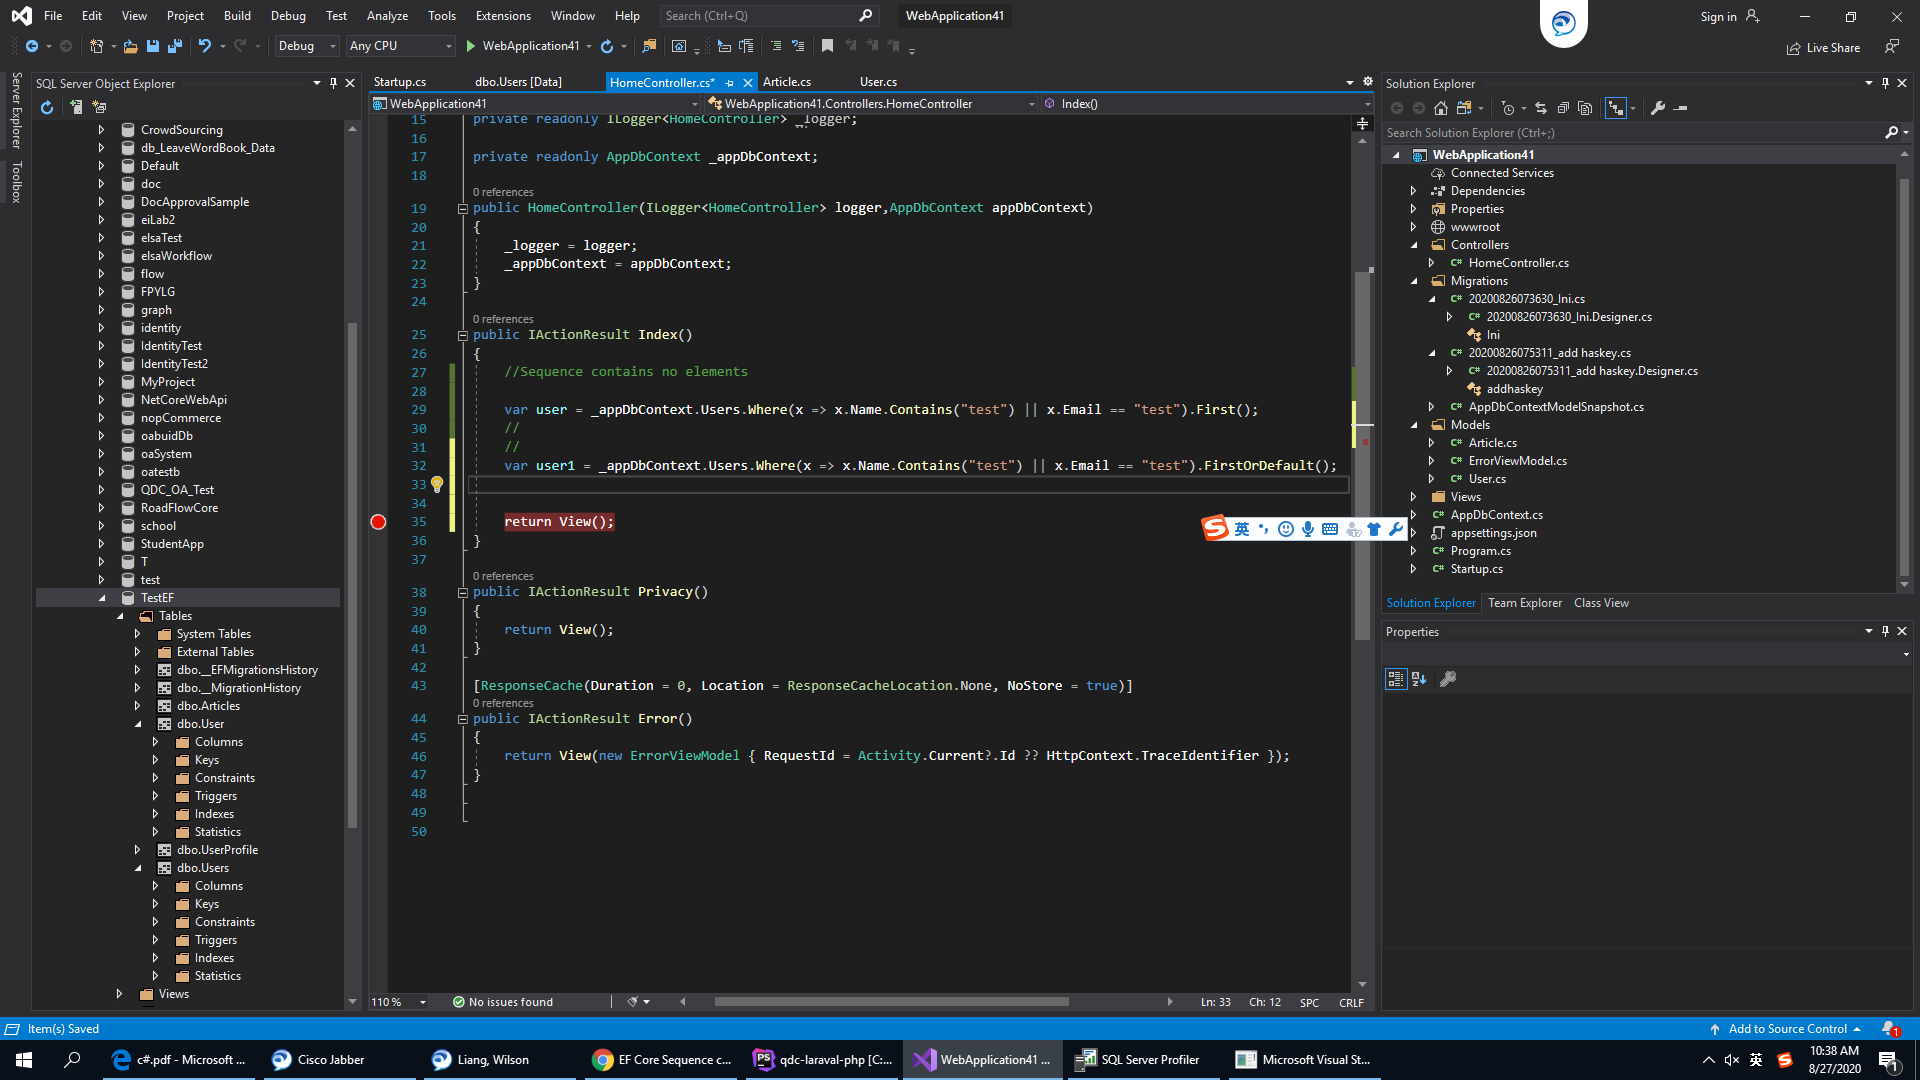The width and height of the screenshot is (1920, 1080).
Task: Switch to the Startup.cs tab
Action: coord(400,82)
